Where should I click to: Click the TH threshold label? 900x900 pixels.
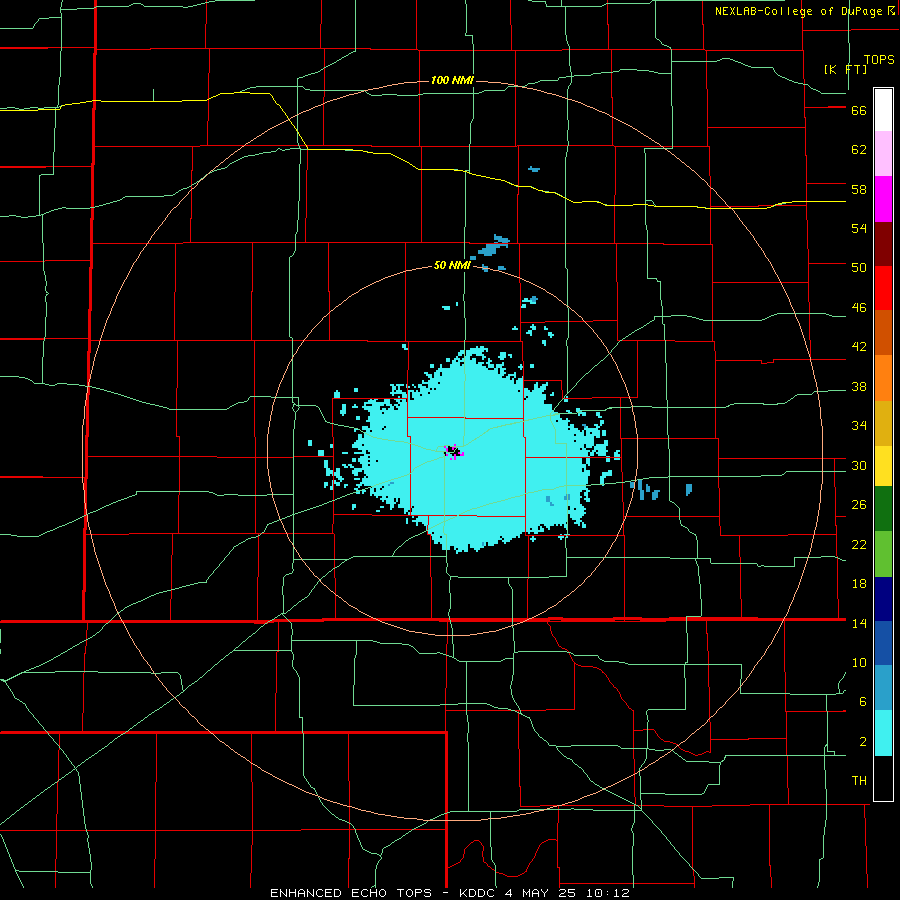click(859, 781)
